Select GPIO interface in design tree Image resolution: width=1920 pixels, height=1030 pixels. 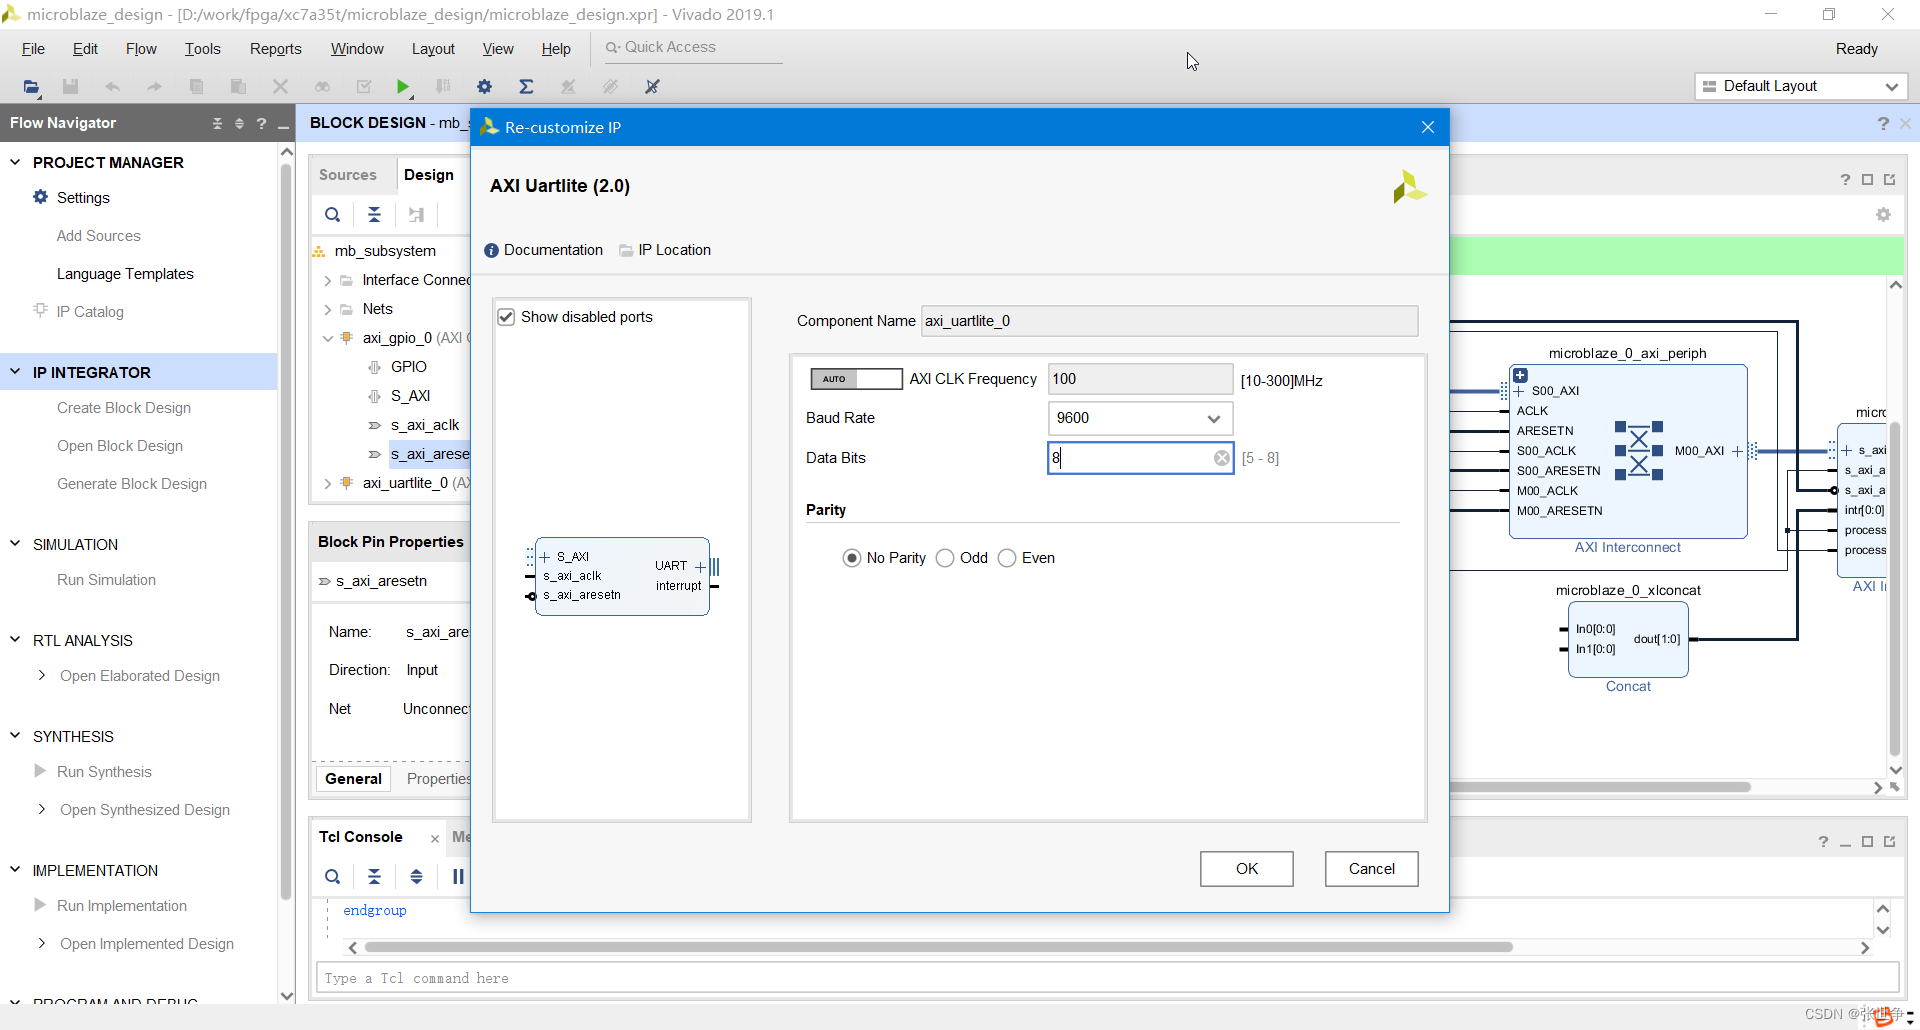[x=409, y=367]
